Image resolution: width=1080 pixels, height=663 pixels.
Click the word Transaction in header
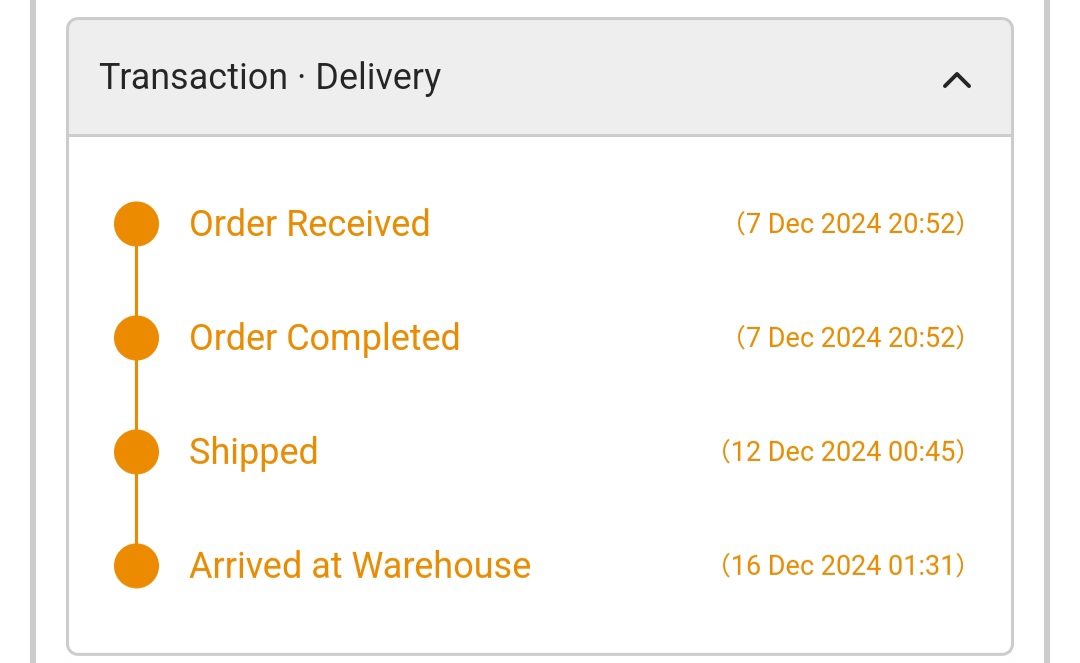click(x=193, y=78)
